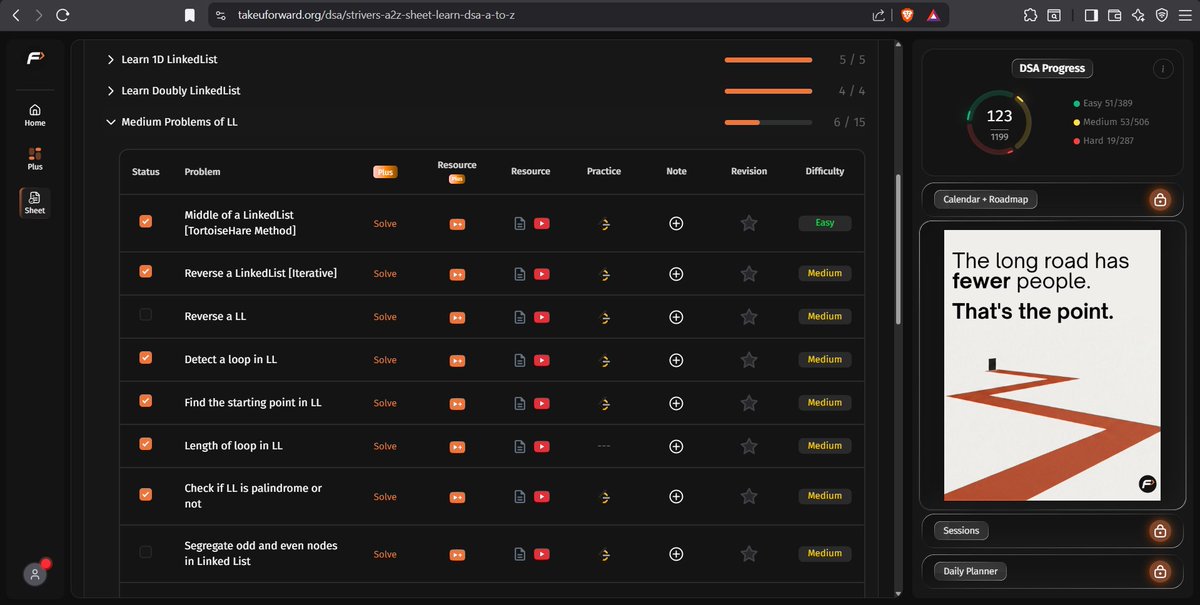Add note for Segregate odd and even nodes
The height and width of the screenshot is (605, 1200).
click(676, 554)
